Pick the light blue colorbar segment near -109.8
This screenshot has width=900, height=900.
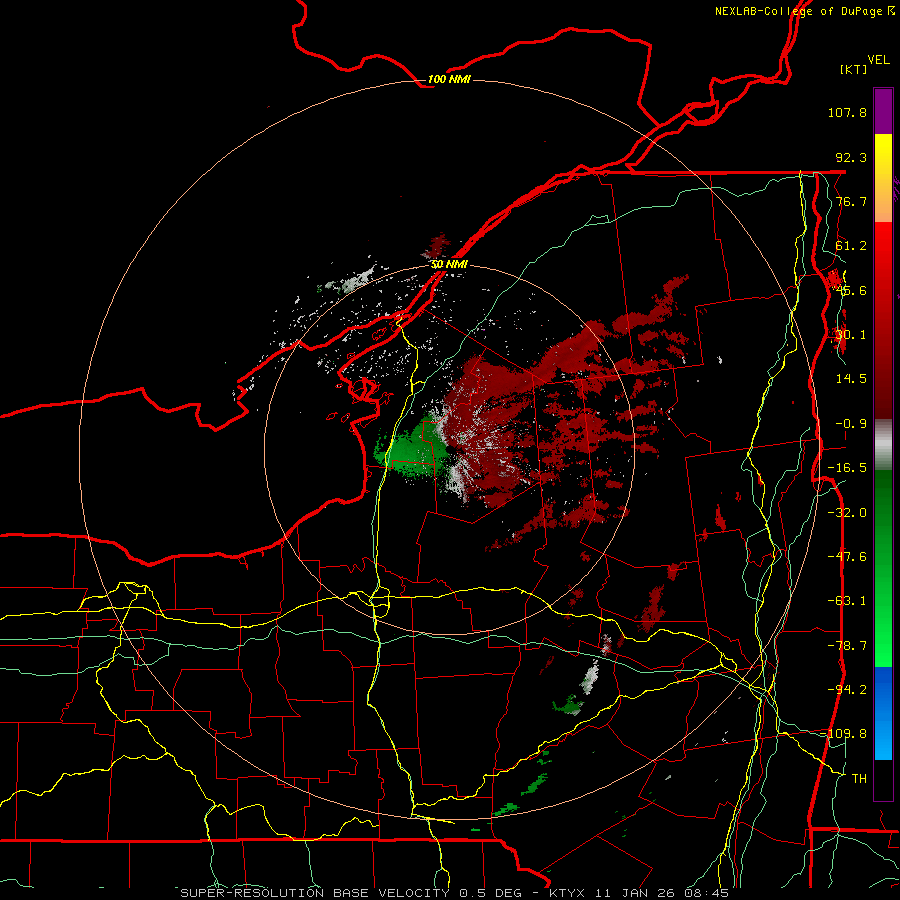(x=883, y=738)
